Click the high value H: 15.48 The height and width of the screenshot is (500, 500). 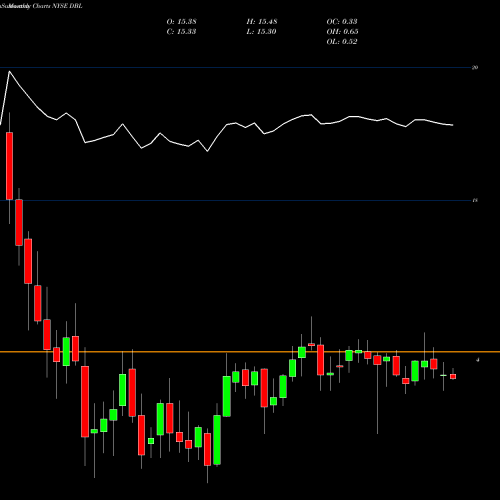pyautogui.click(x=262, y=21)
